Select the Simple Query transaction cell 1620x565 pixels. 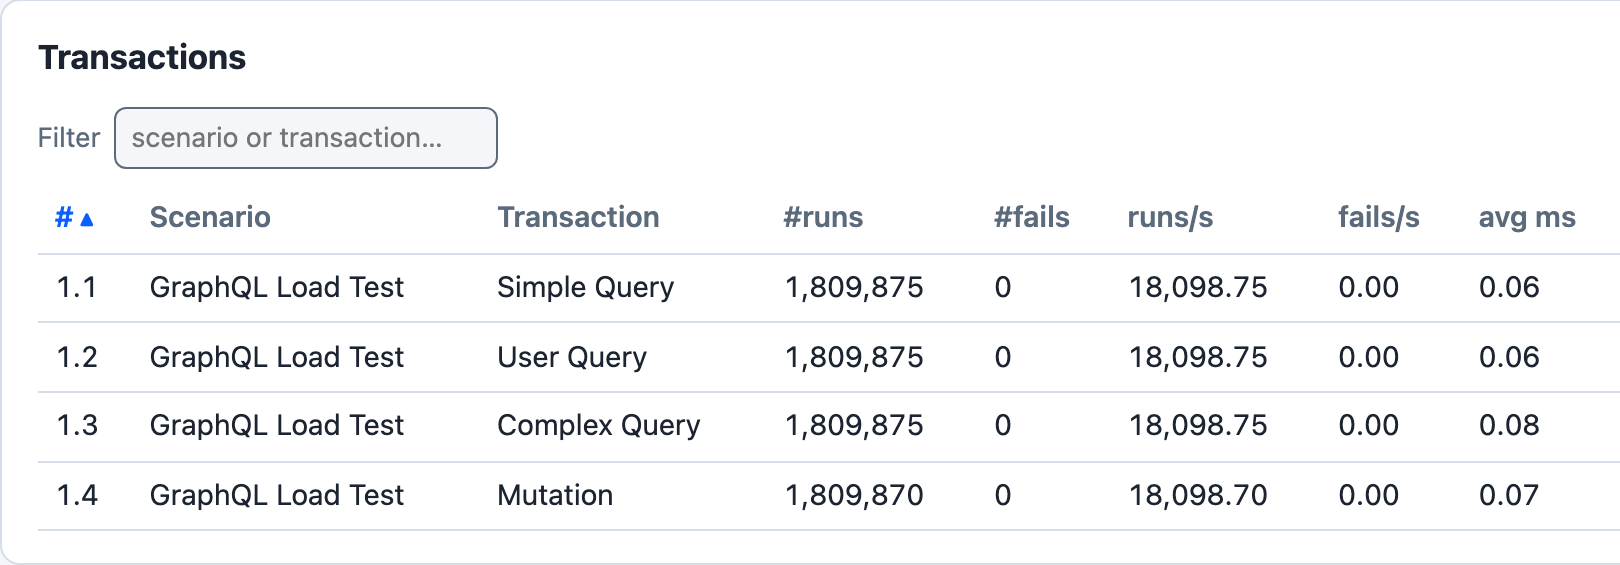tap(586, 288)
